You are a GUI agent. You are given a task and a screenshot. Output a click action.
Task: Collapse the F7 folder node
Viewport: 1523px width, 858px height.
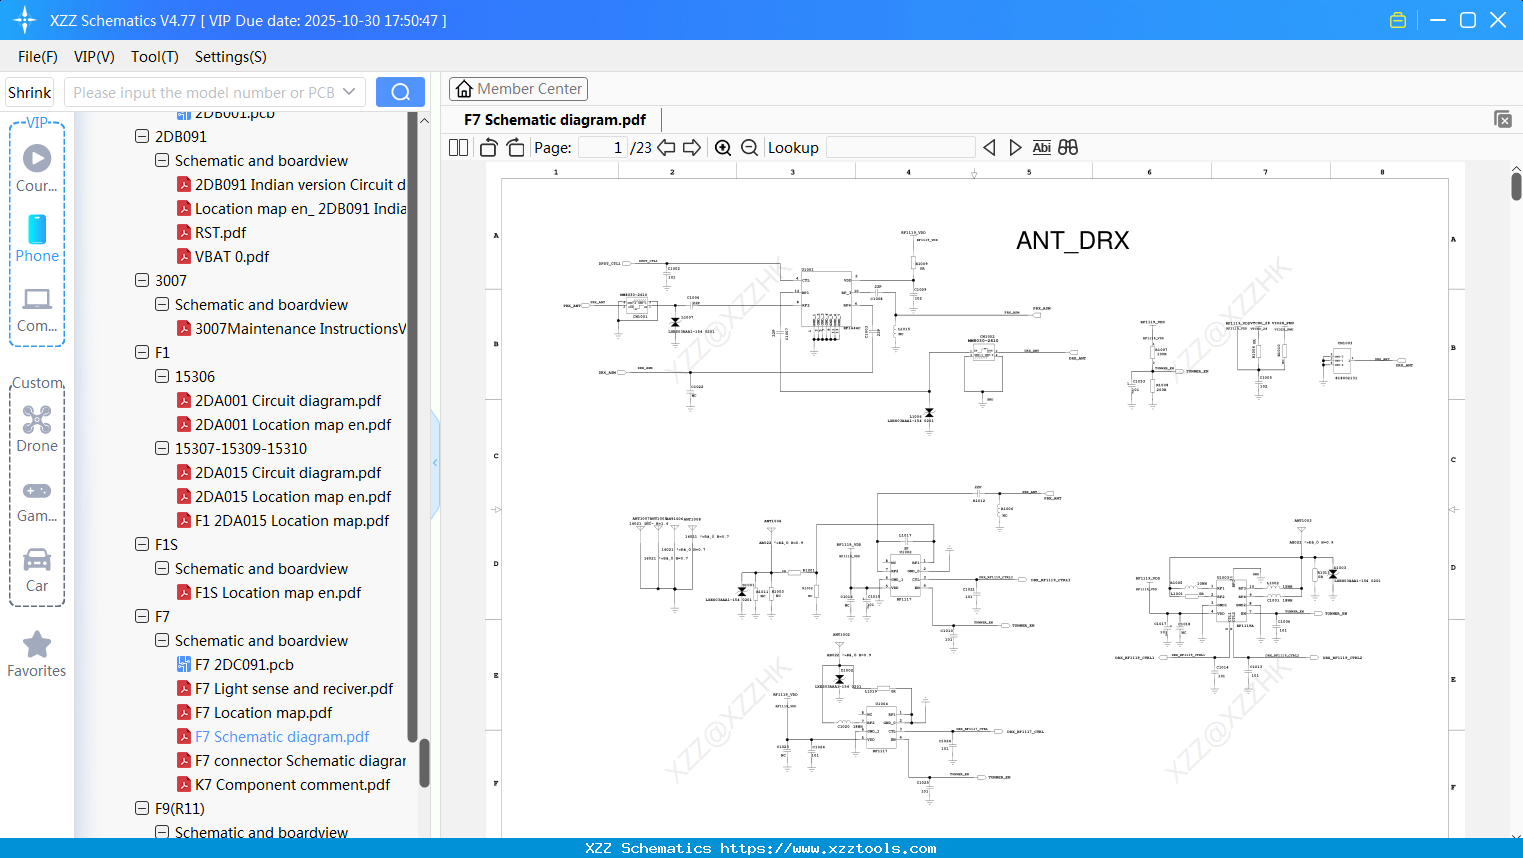pos(142,617)
